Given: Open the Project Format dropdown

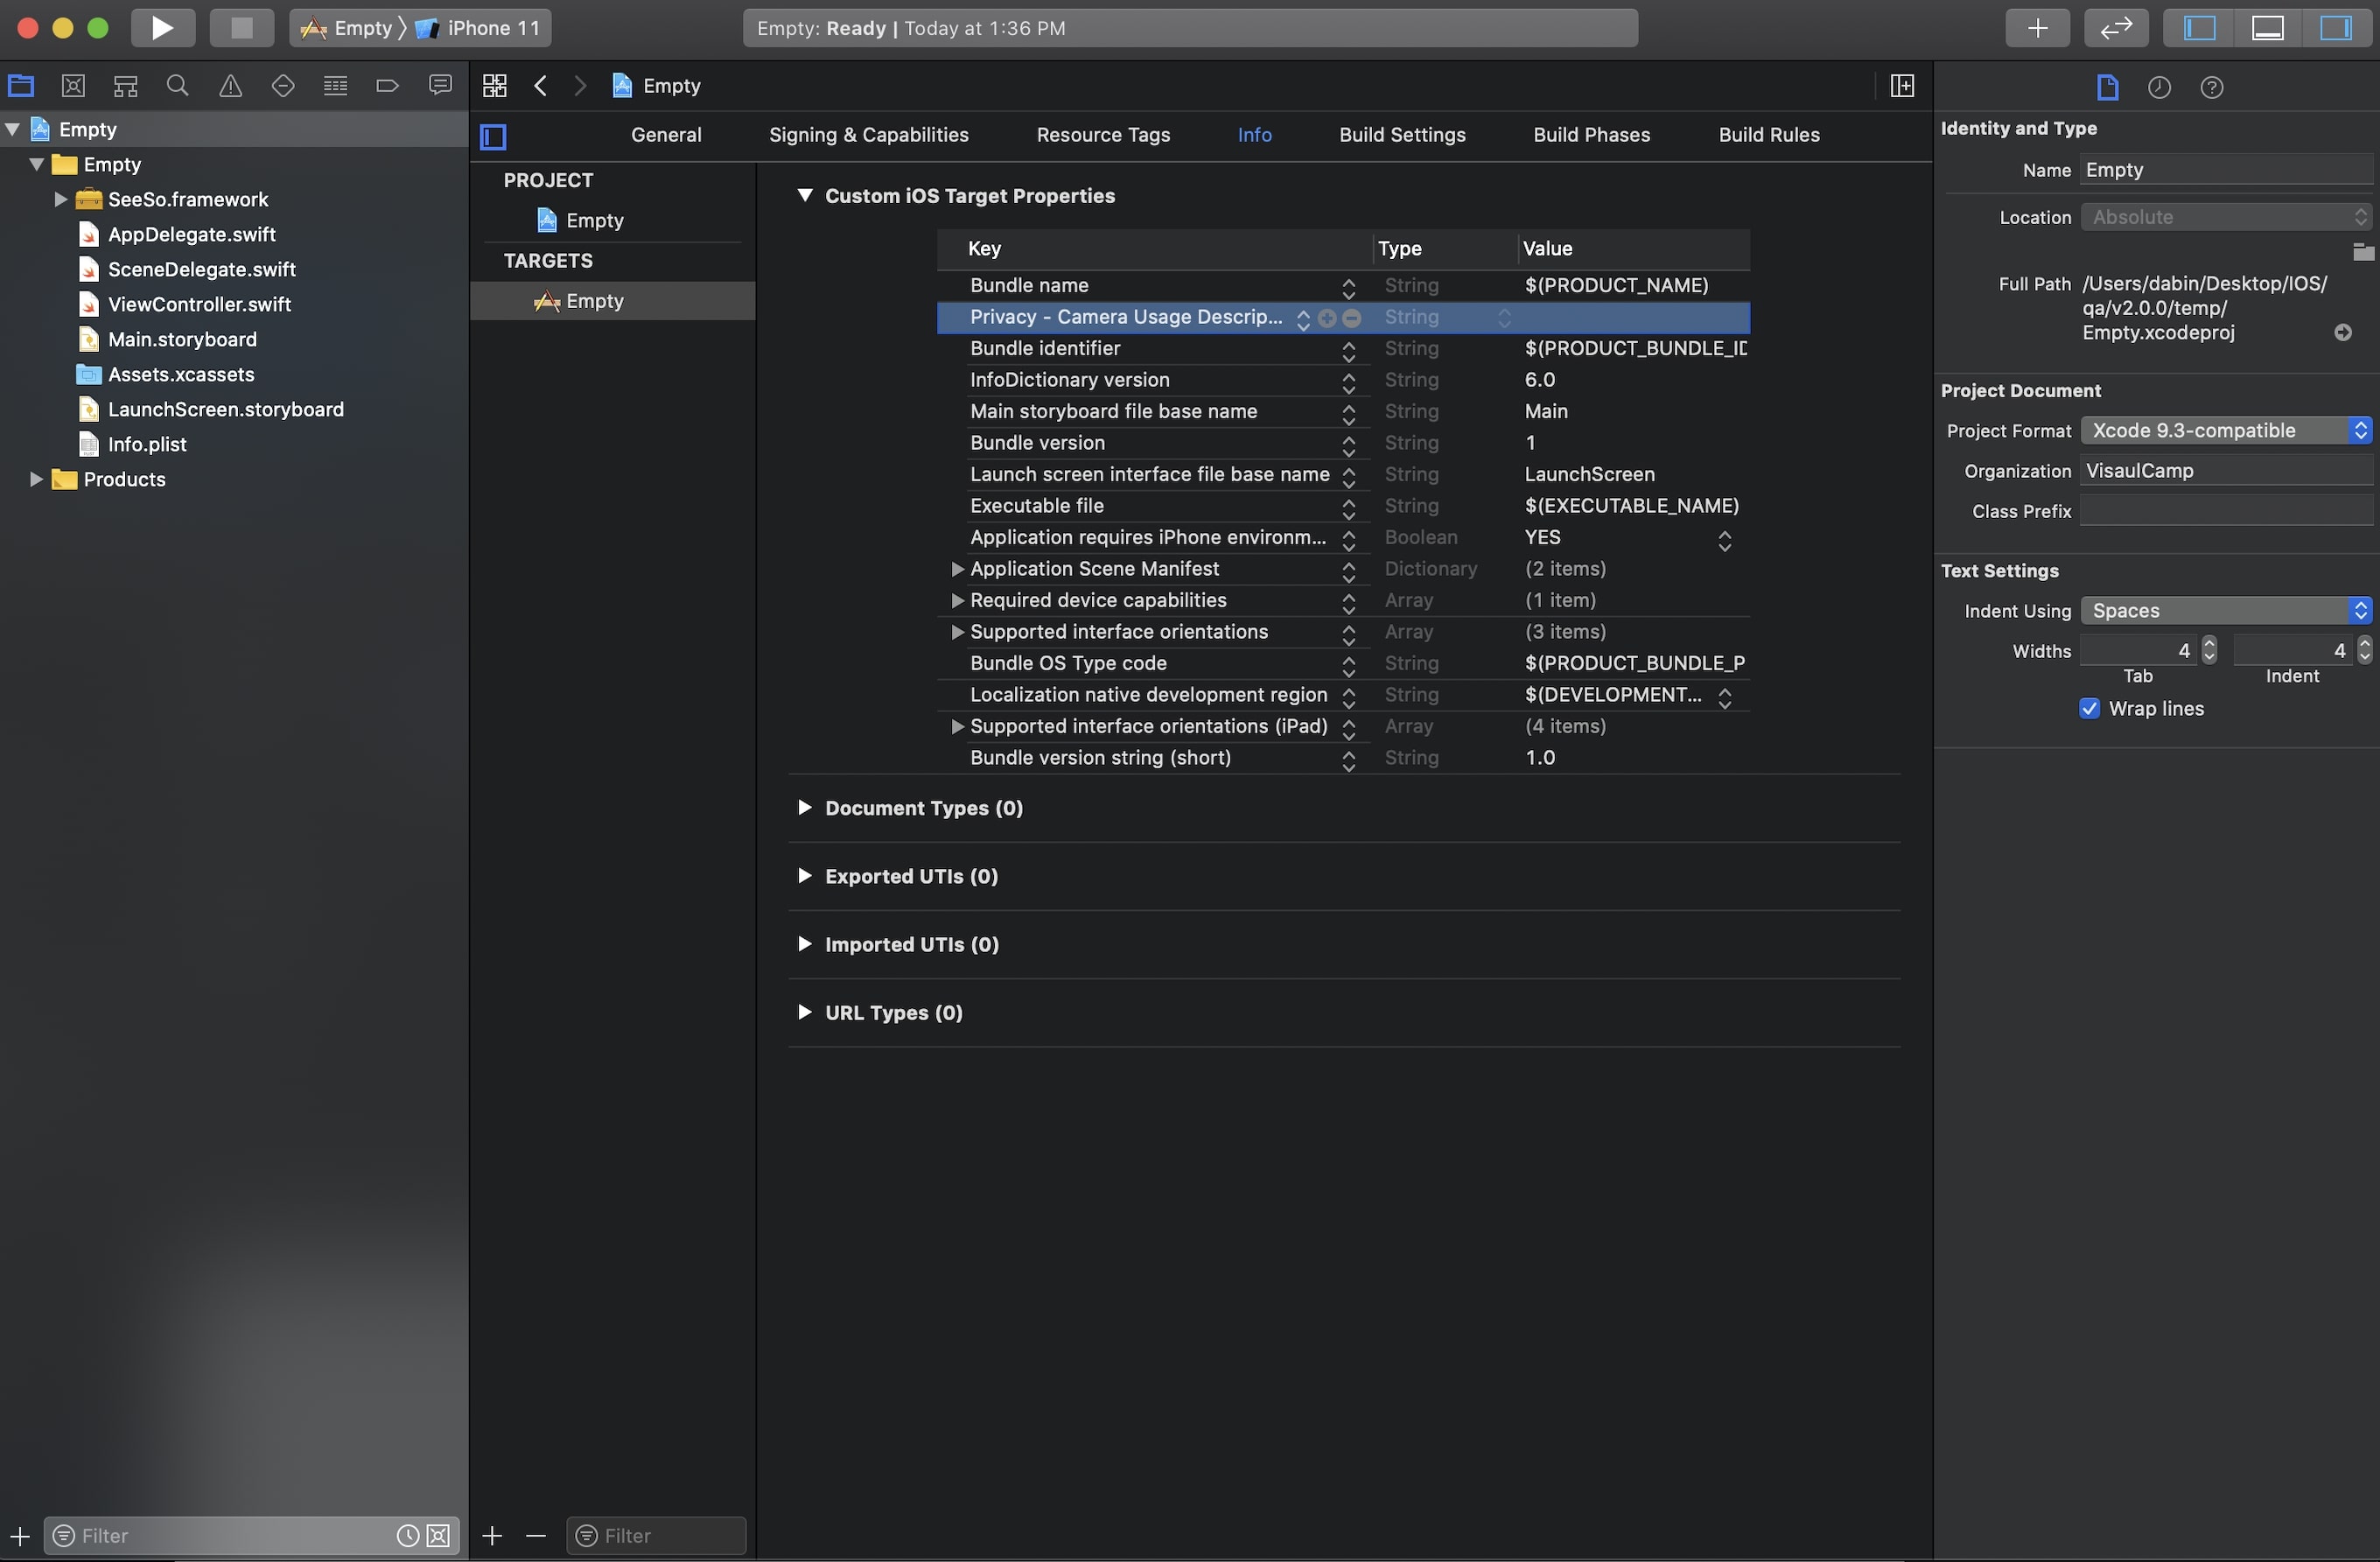Looking at the screenshot, I should coord(2226,431).
